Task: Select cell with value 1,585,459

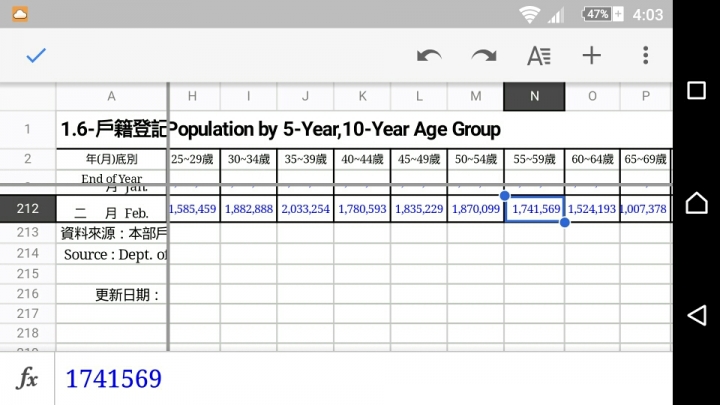Action: [195, 209]
